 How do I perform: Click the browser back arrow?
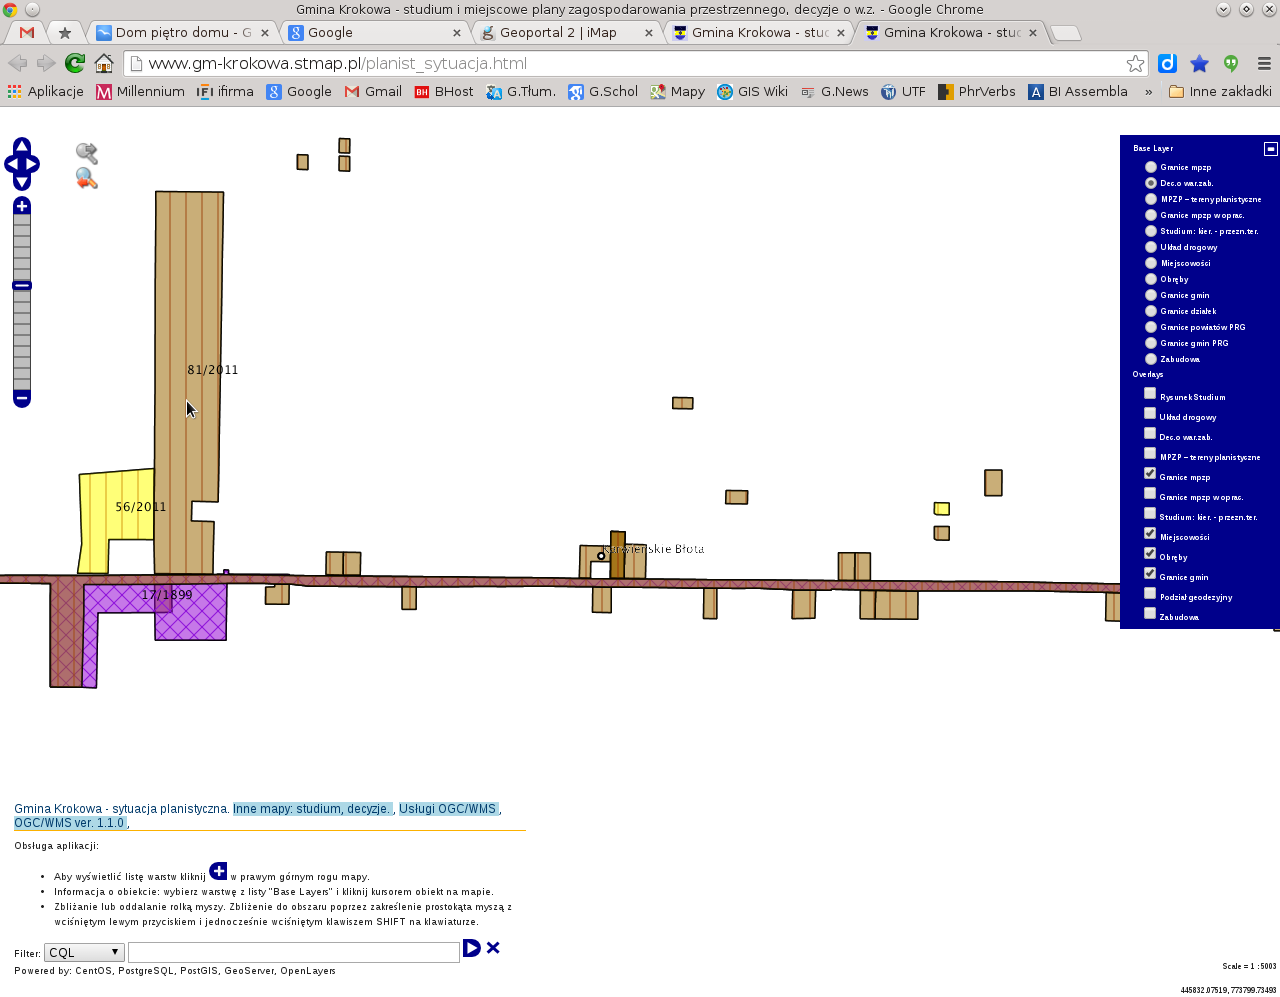[18, 63]
